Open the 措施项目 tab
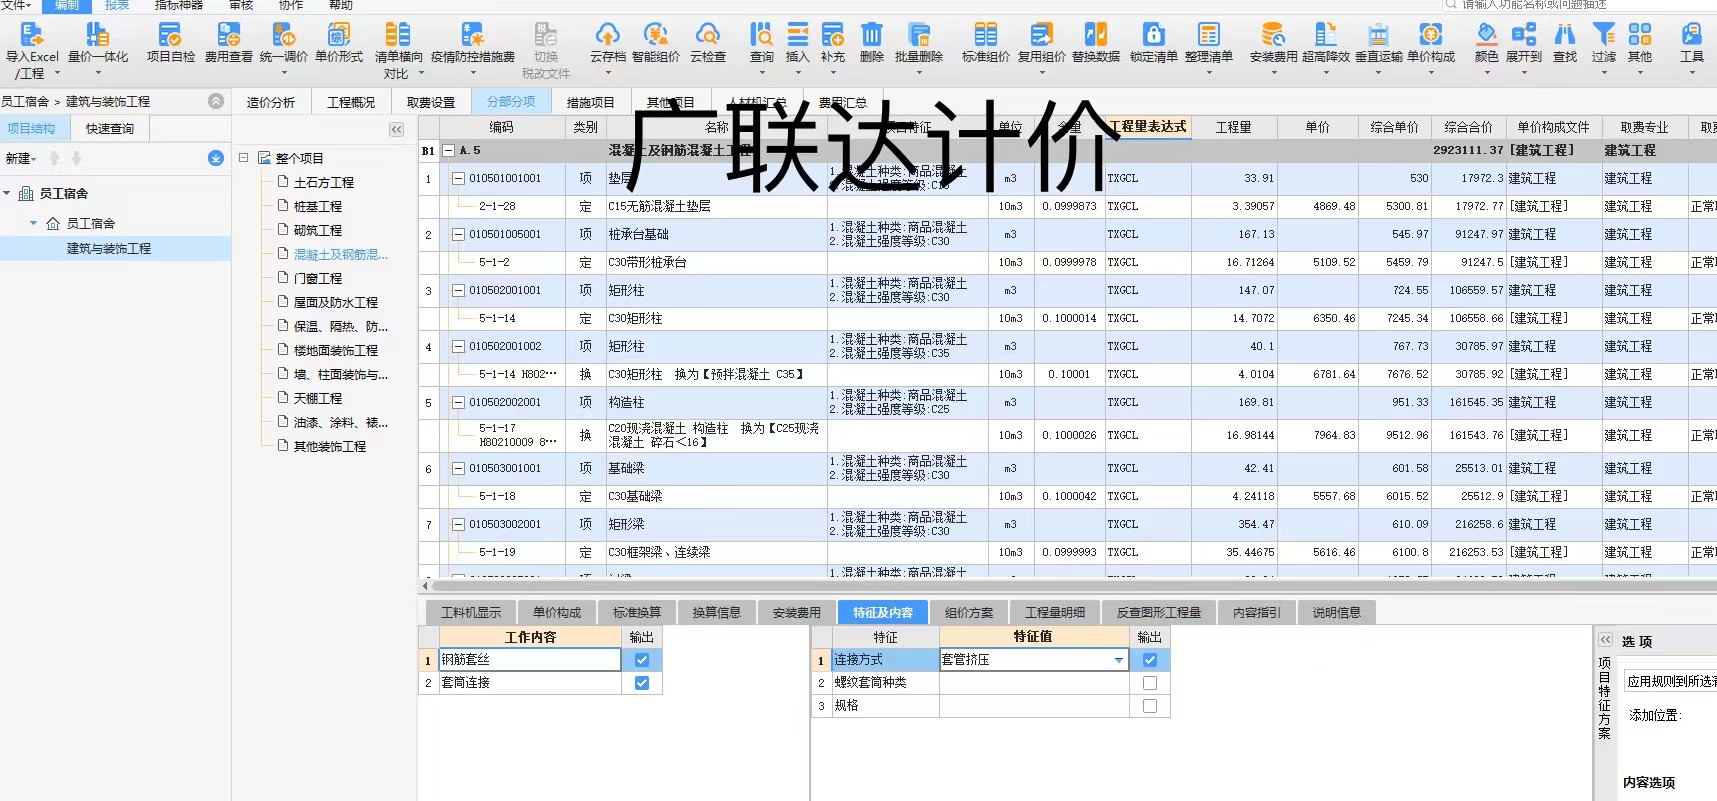This screenshot has width=1717, height=801. tap(590, 102)
